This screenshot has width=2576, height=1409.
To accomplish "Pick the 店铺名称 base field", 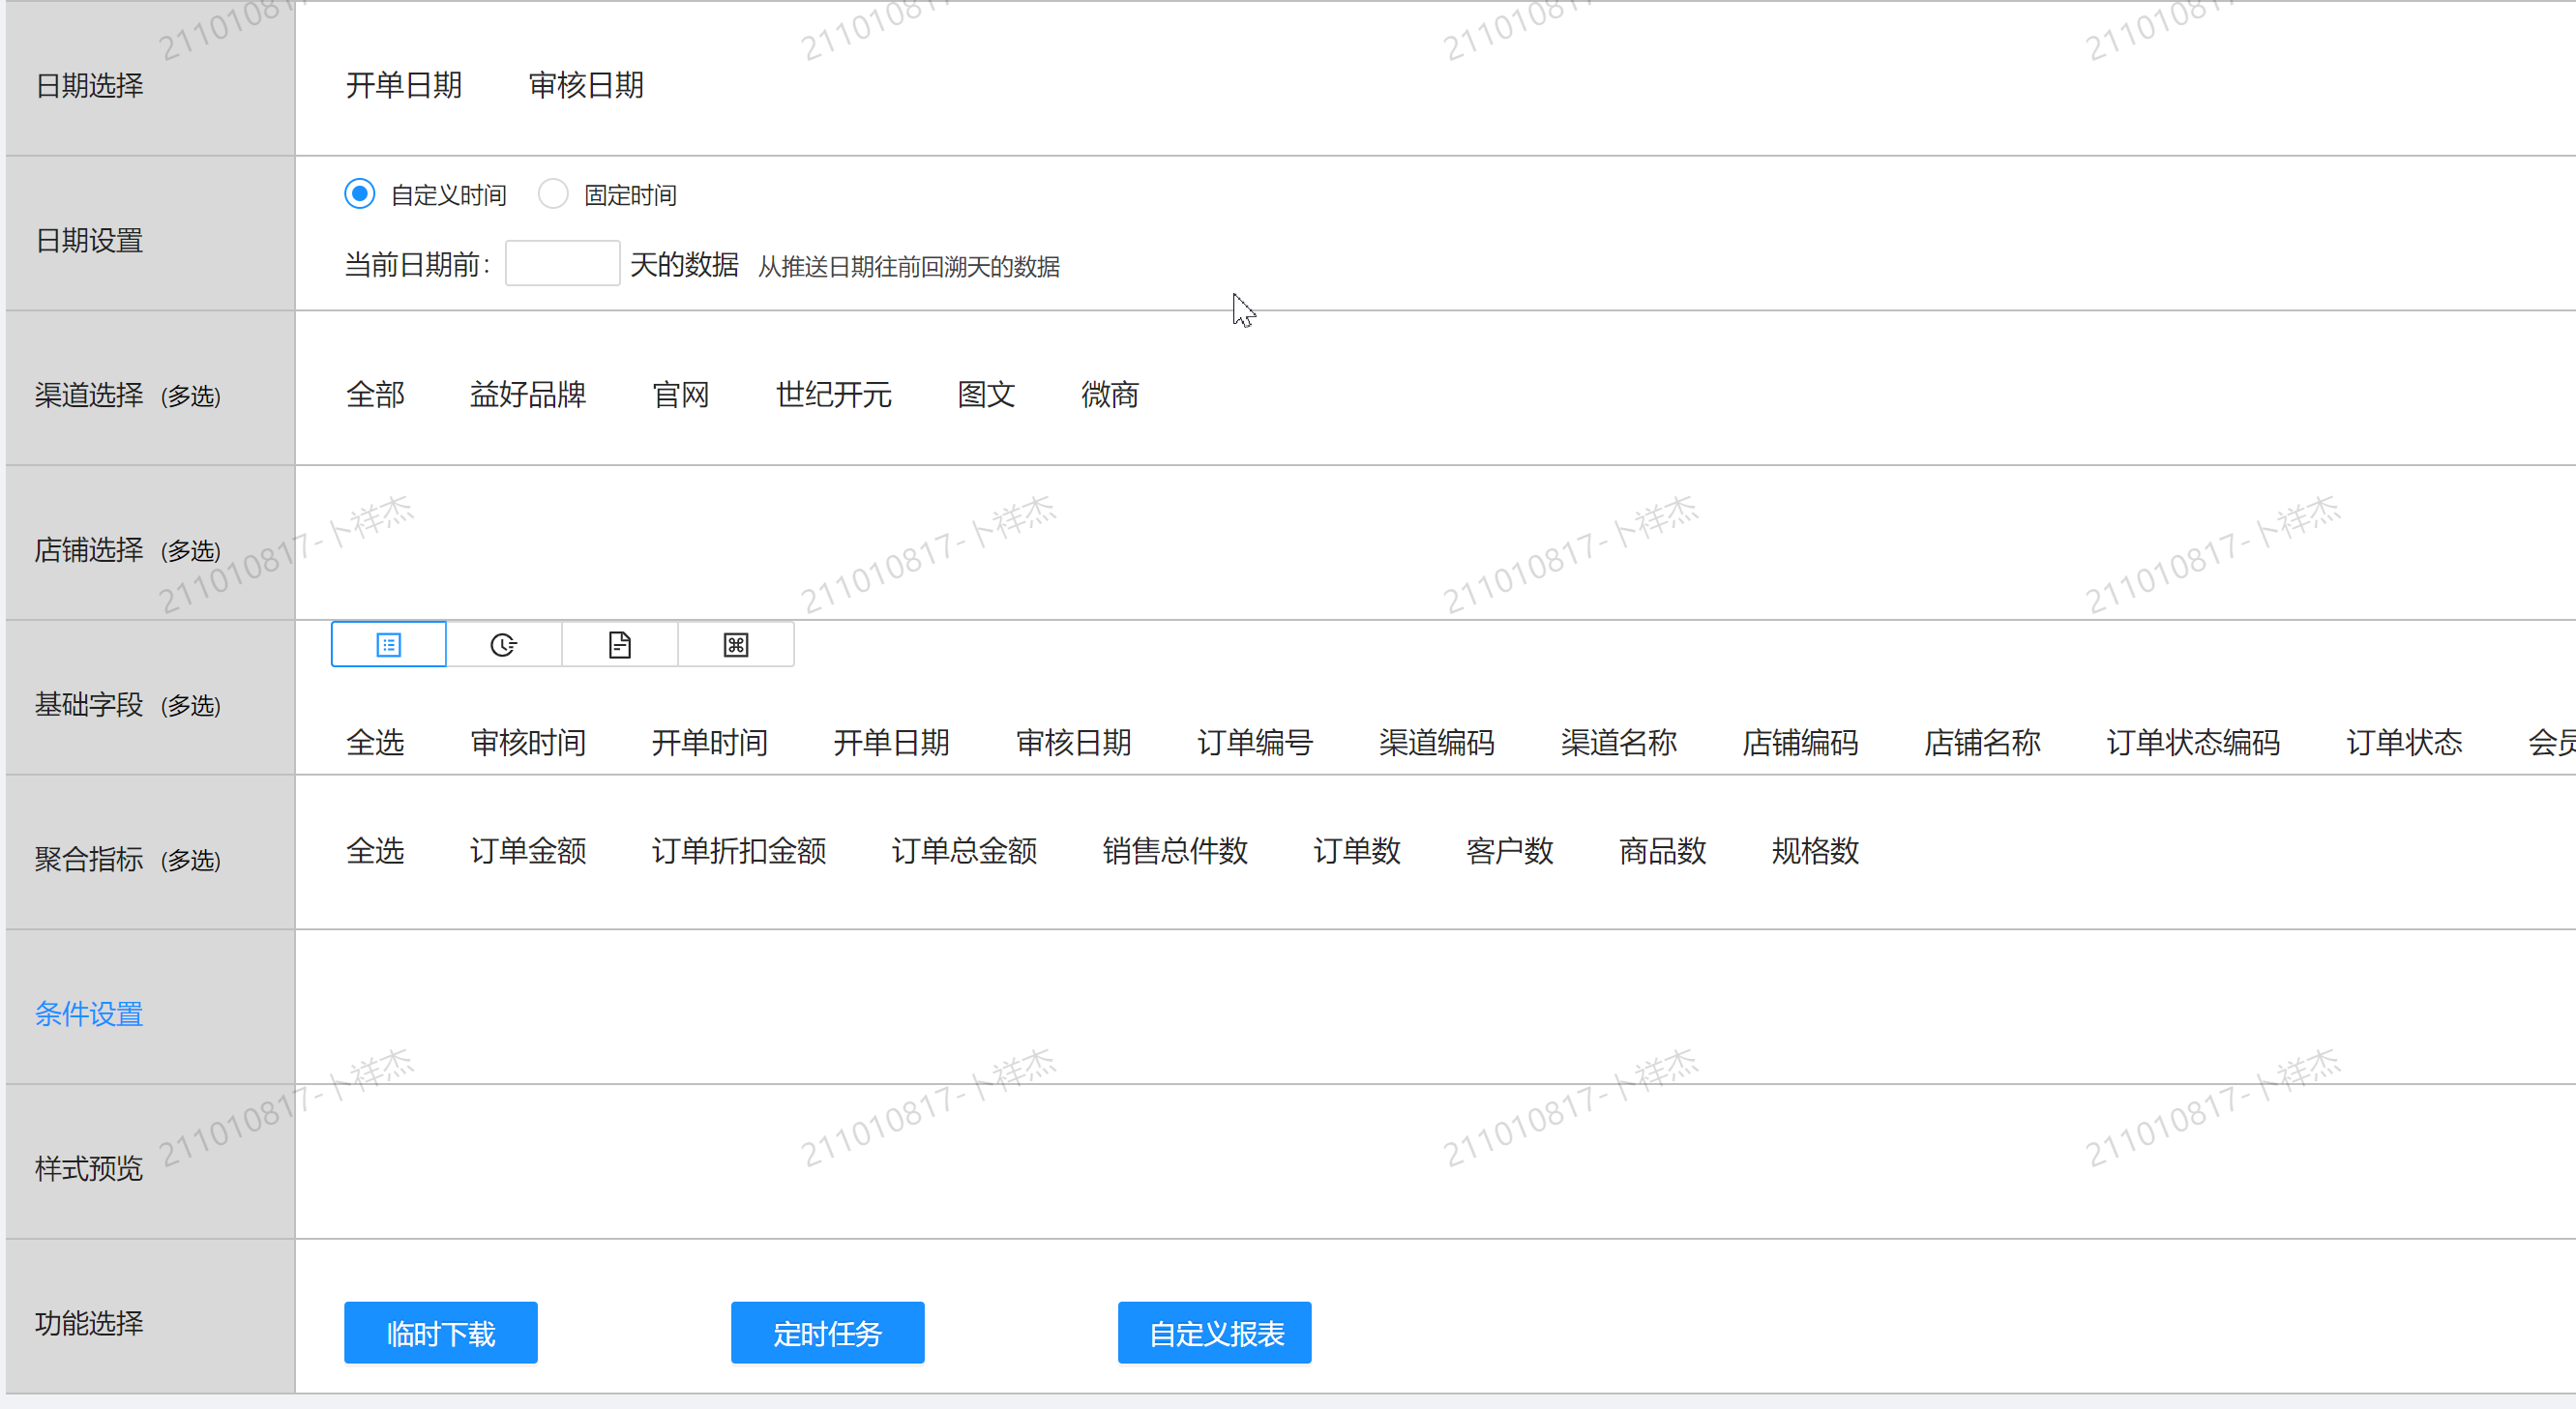I will pyautogui.click(x=1983, y=743).
